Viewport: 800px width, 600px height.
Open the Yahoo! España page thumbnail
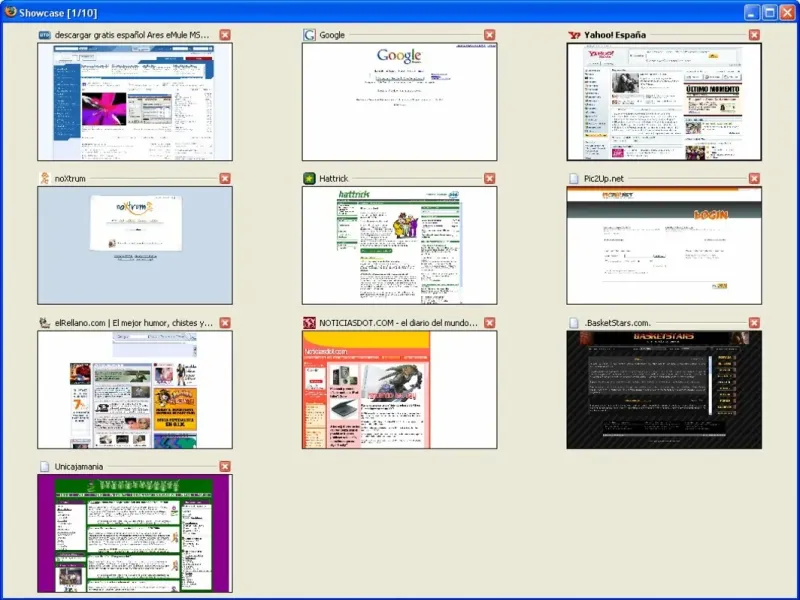click(x=664, y=102)
